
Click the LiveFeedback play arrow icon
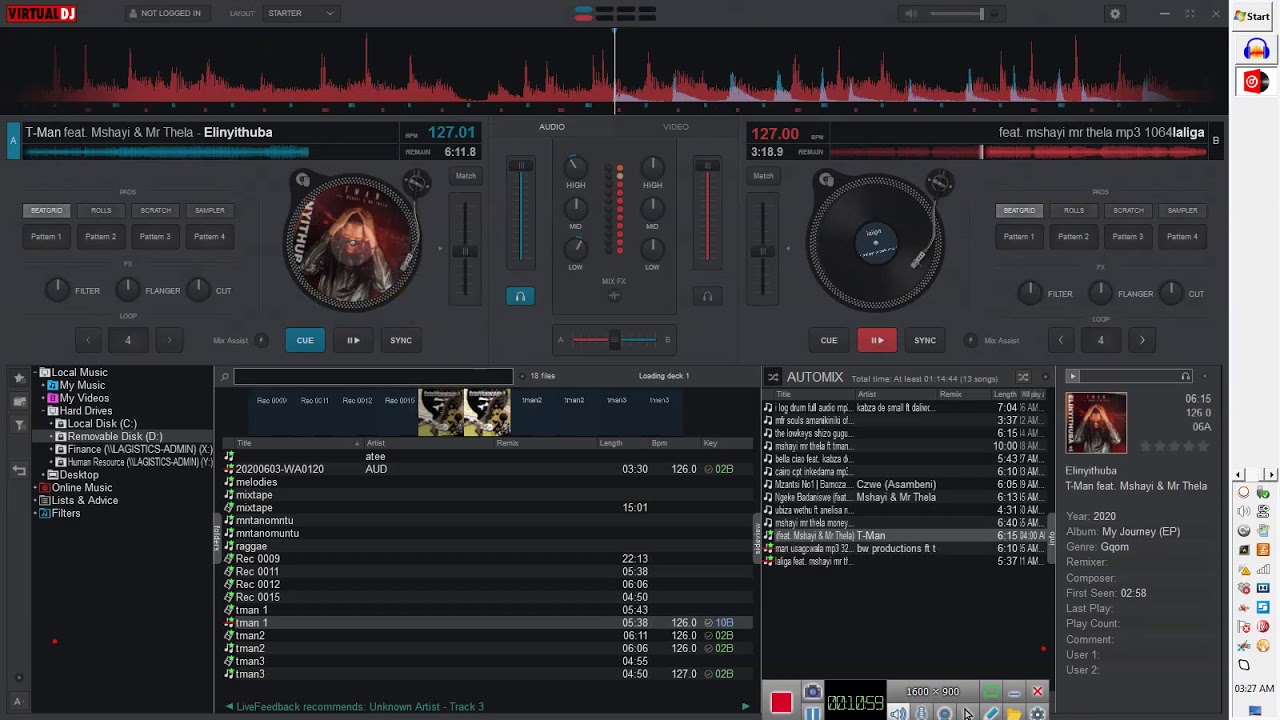click(x=745, y=707)
